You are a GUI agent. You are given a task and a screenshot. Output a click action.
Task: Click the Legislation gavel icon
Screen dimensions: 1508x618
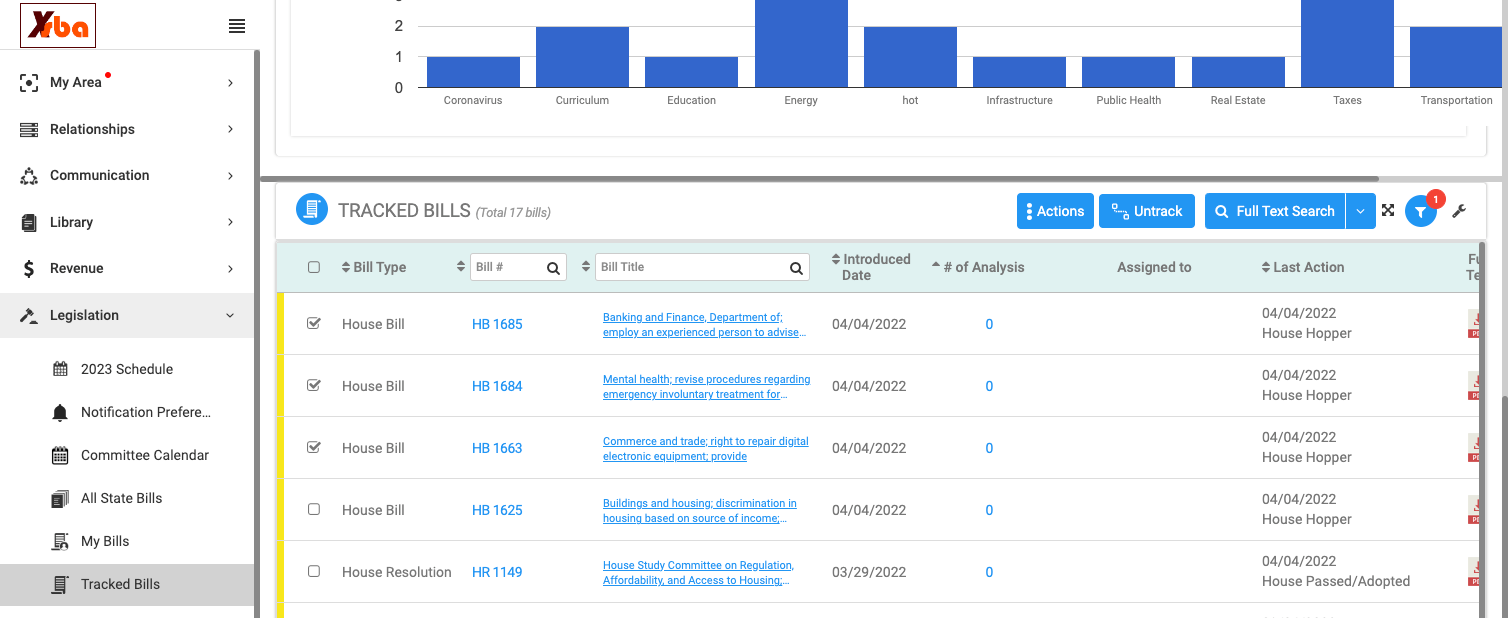tap(29, 315)
